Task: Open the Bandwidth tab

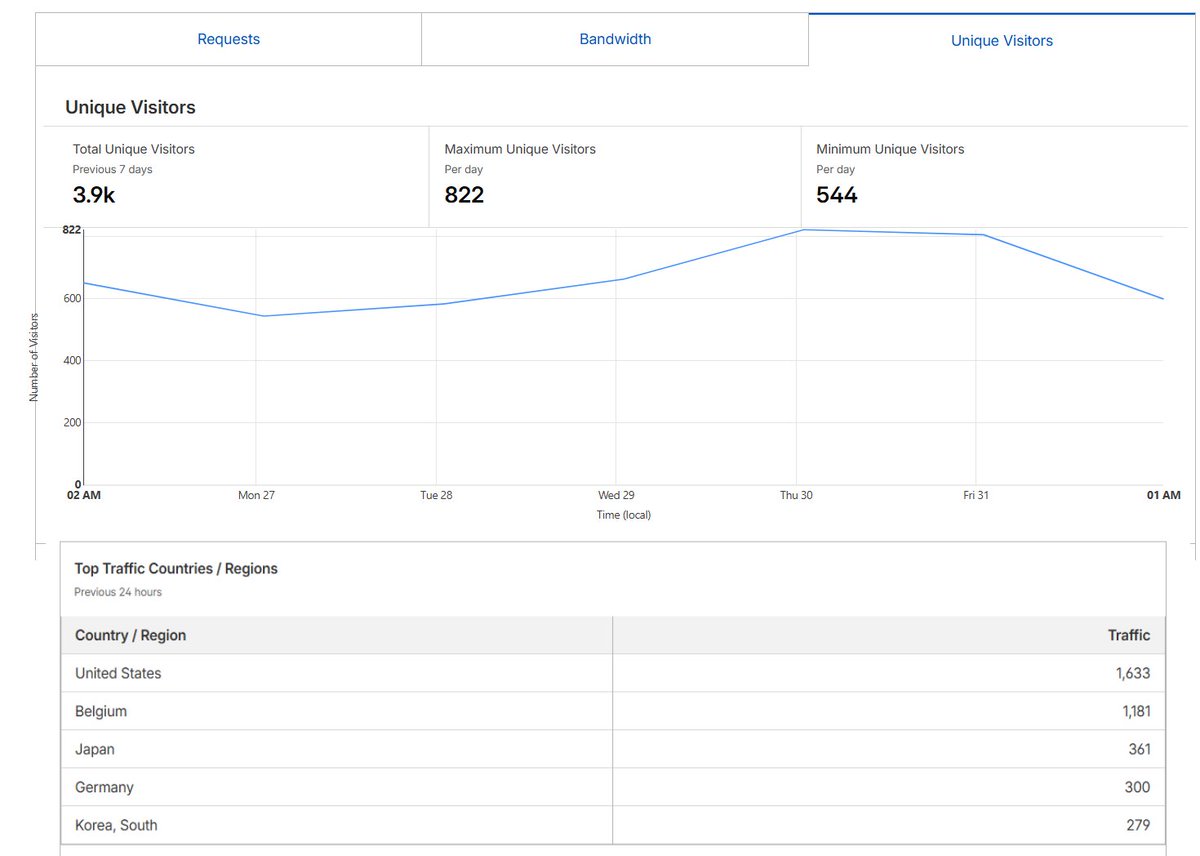Action: click(615, 39)
